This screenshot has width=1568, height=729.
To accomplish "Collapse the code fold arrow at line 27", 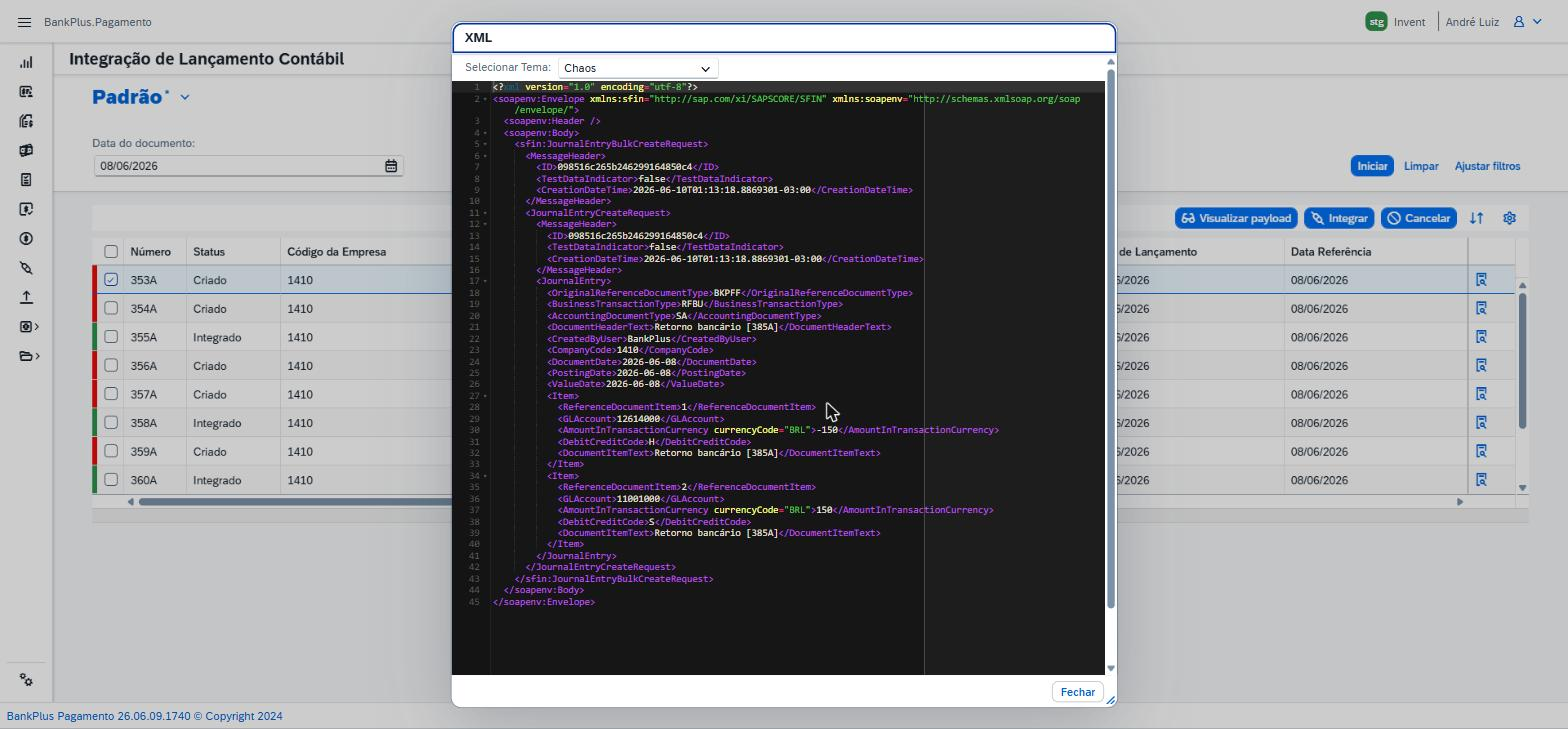I will point(486,397).
